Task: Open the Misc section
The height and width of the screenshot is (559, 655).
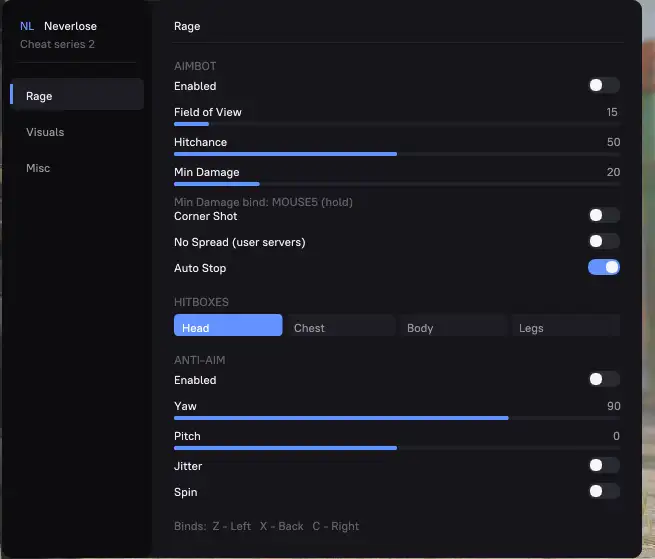Action: pos(38,168)
